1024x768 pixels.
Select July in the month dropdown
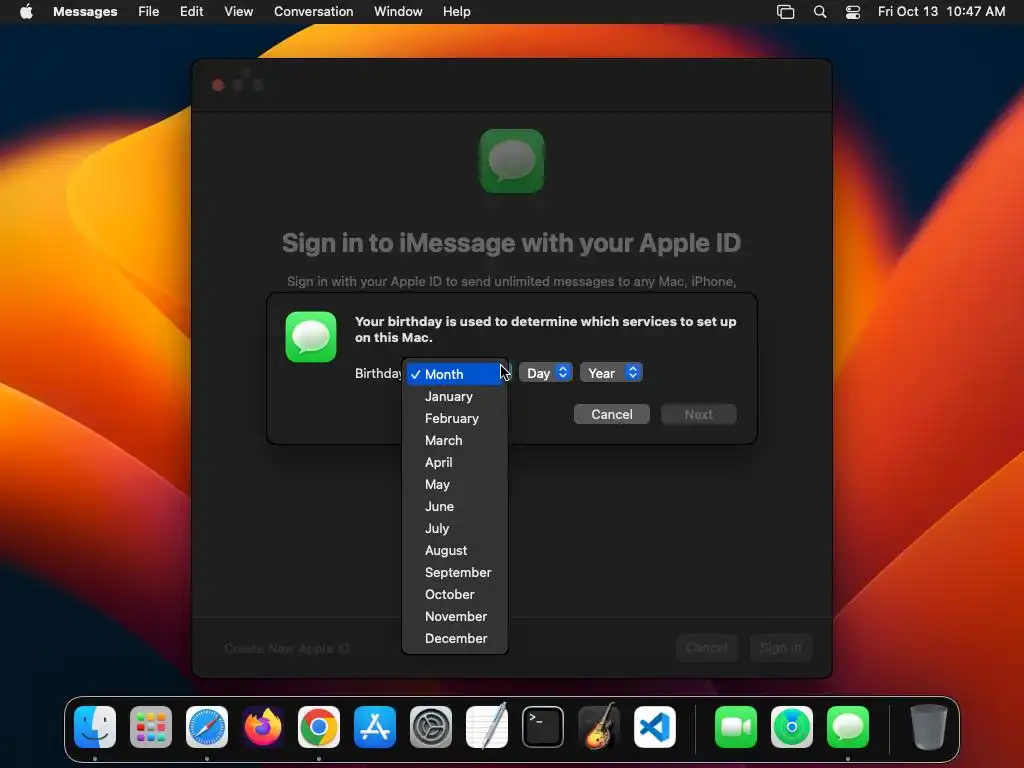[x=455, y=528]
